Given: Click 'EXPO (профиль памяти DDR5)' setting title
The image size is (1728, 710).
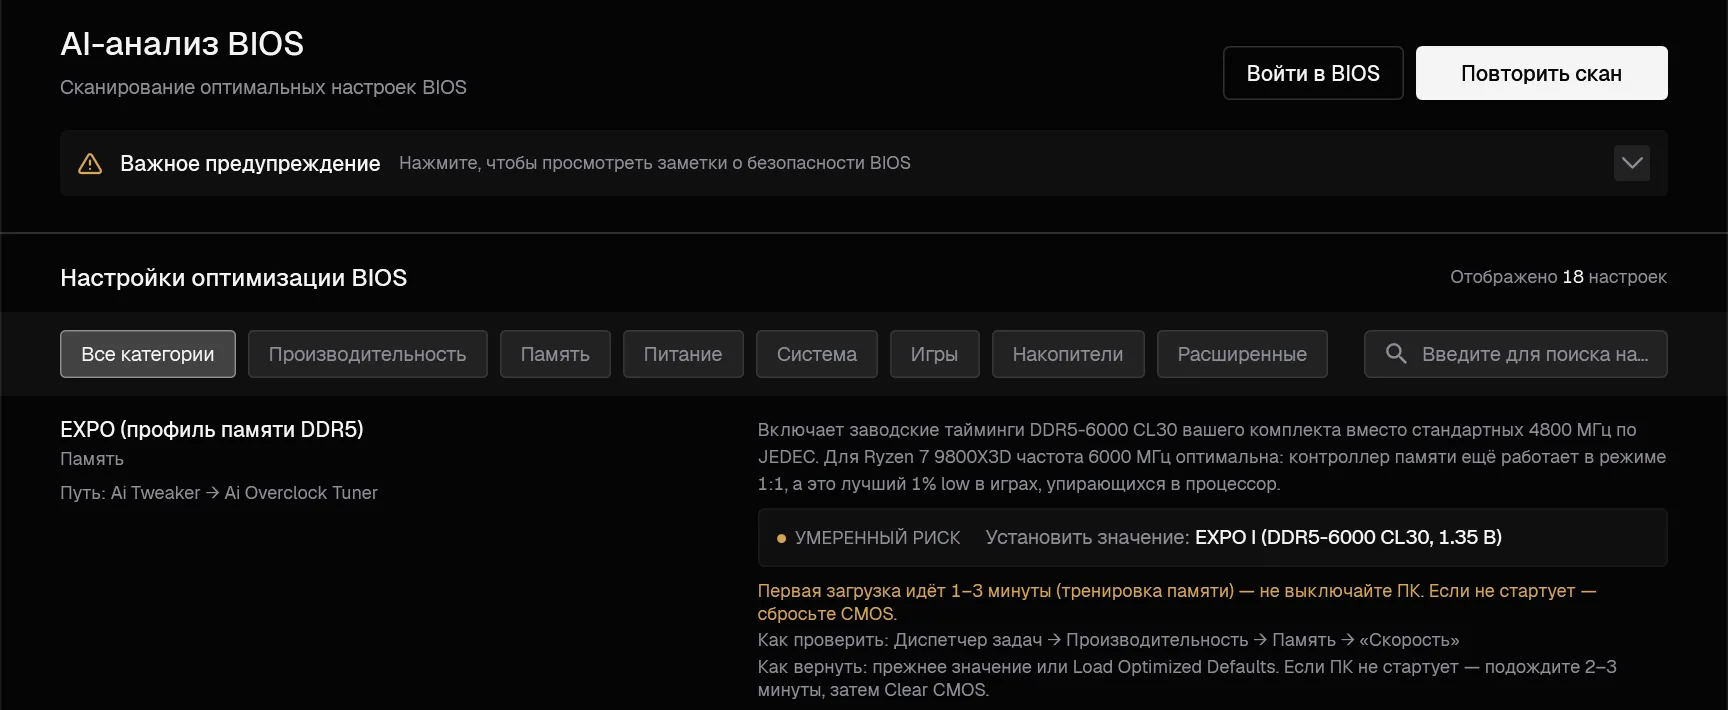Looking at the screenshot, I should point(212,429).
